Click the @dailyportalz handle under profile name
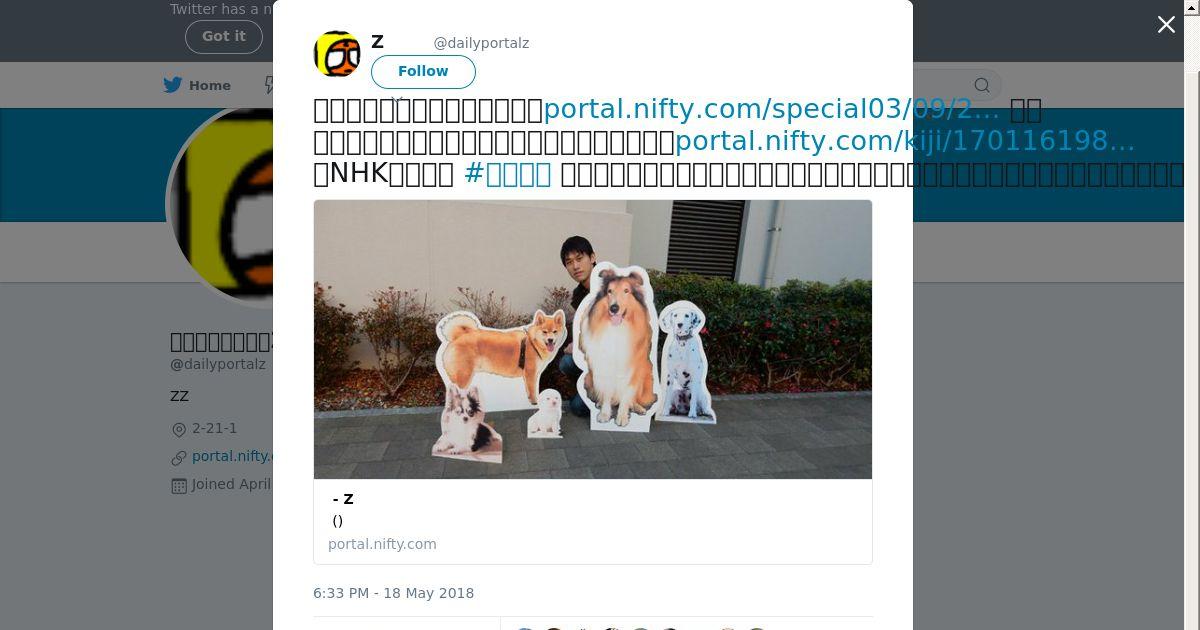Viewport: 1200px width, 630px height. coord(218,364)
